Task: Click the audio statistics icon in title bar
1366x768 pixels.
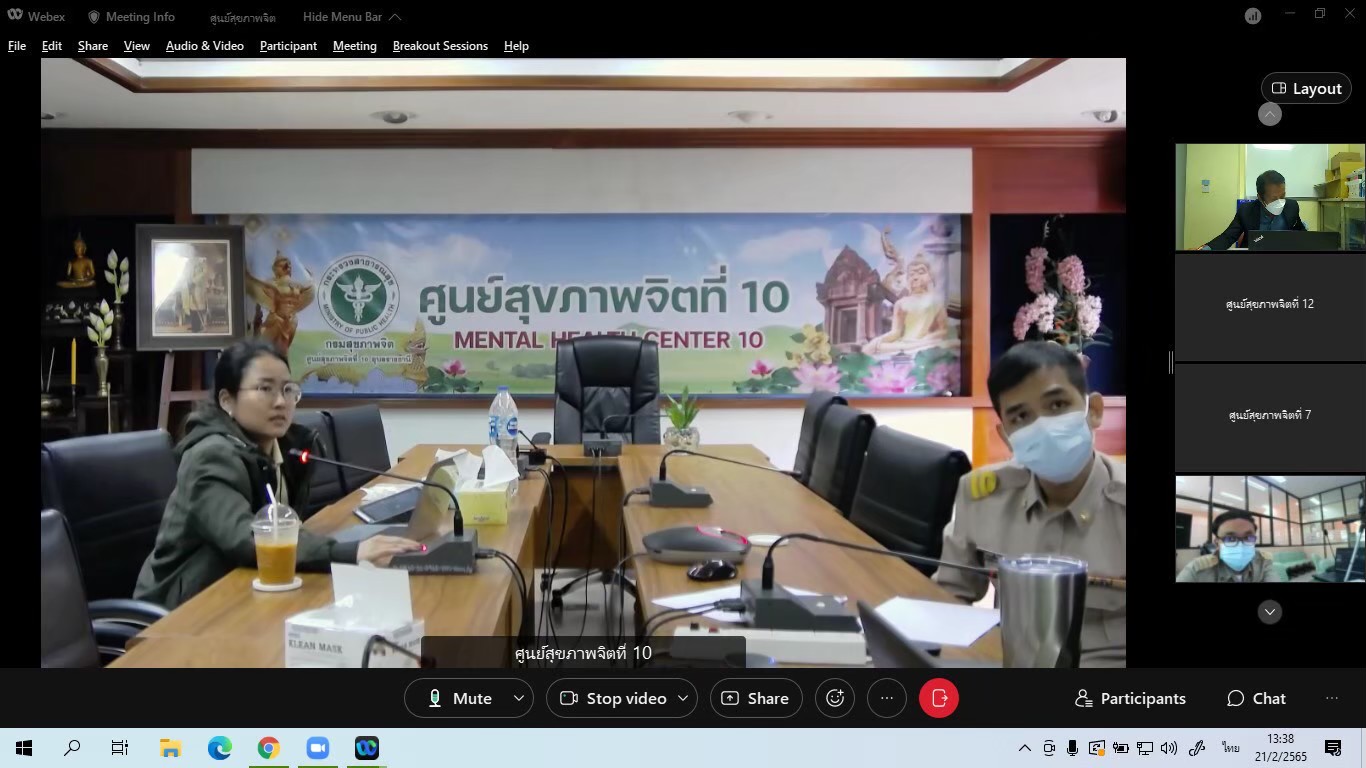Action: (1252, 16)
